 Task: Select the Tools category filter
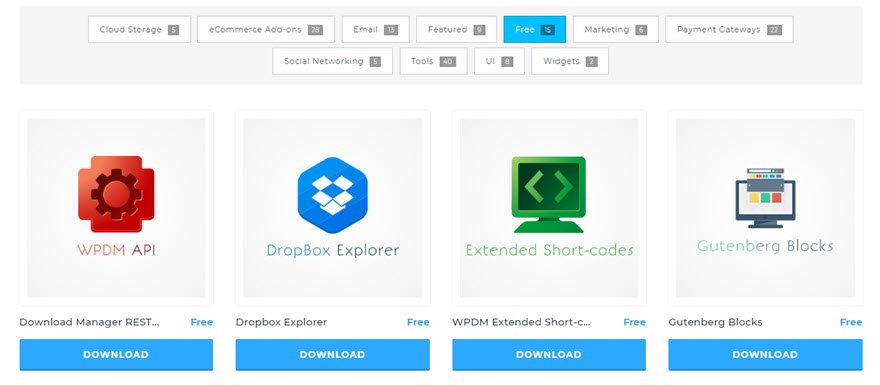(433, 61)
